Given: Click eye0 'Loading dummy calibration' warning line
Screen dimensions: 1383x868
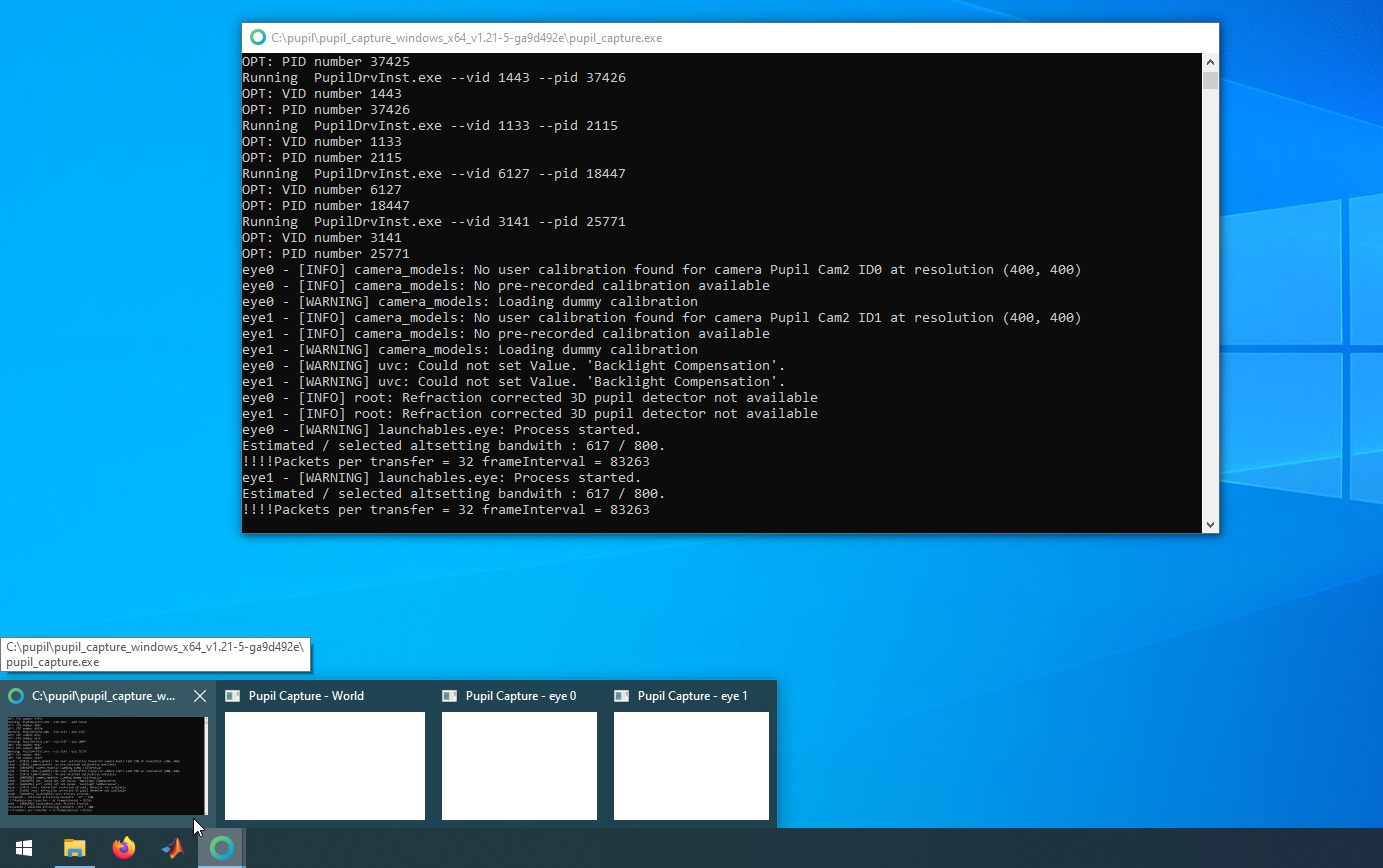Looking at the screenshot, I should click(470, 301).
